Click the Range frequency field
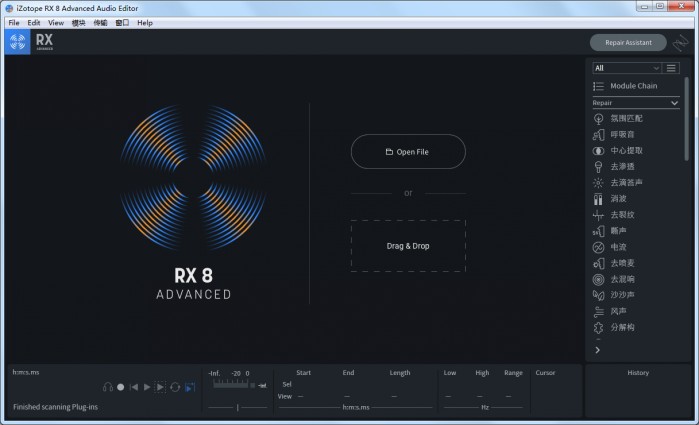 [509, 396]
